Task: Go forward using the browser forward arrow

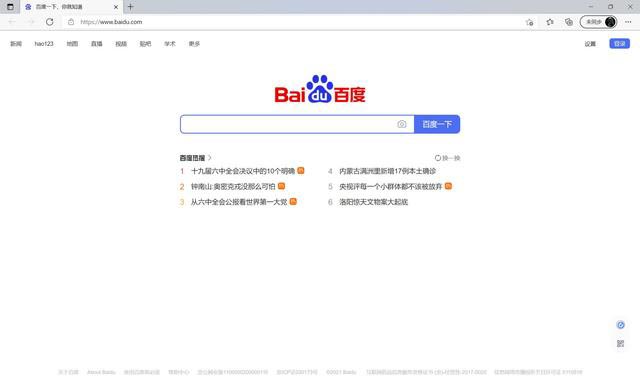Action: pyautogui.click(x=31, y=22)
